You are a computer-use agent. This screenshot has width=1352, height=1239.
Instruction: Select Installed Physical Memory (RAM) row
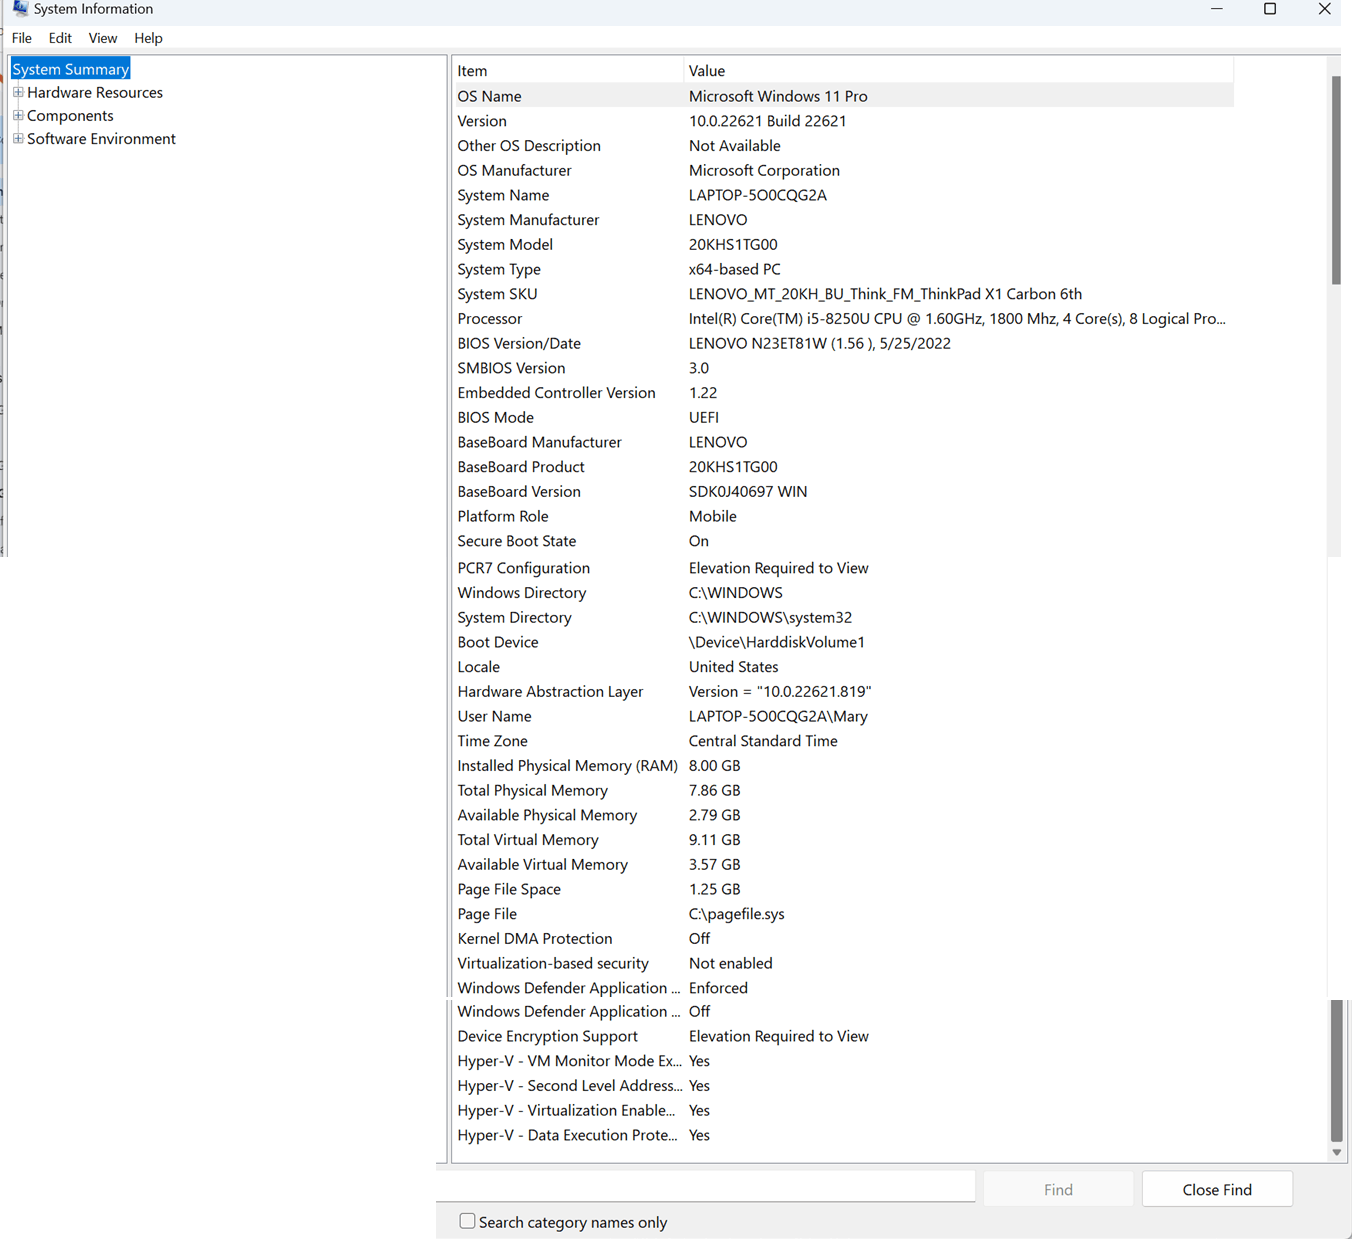843,766
